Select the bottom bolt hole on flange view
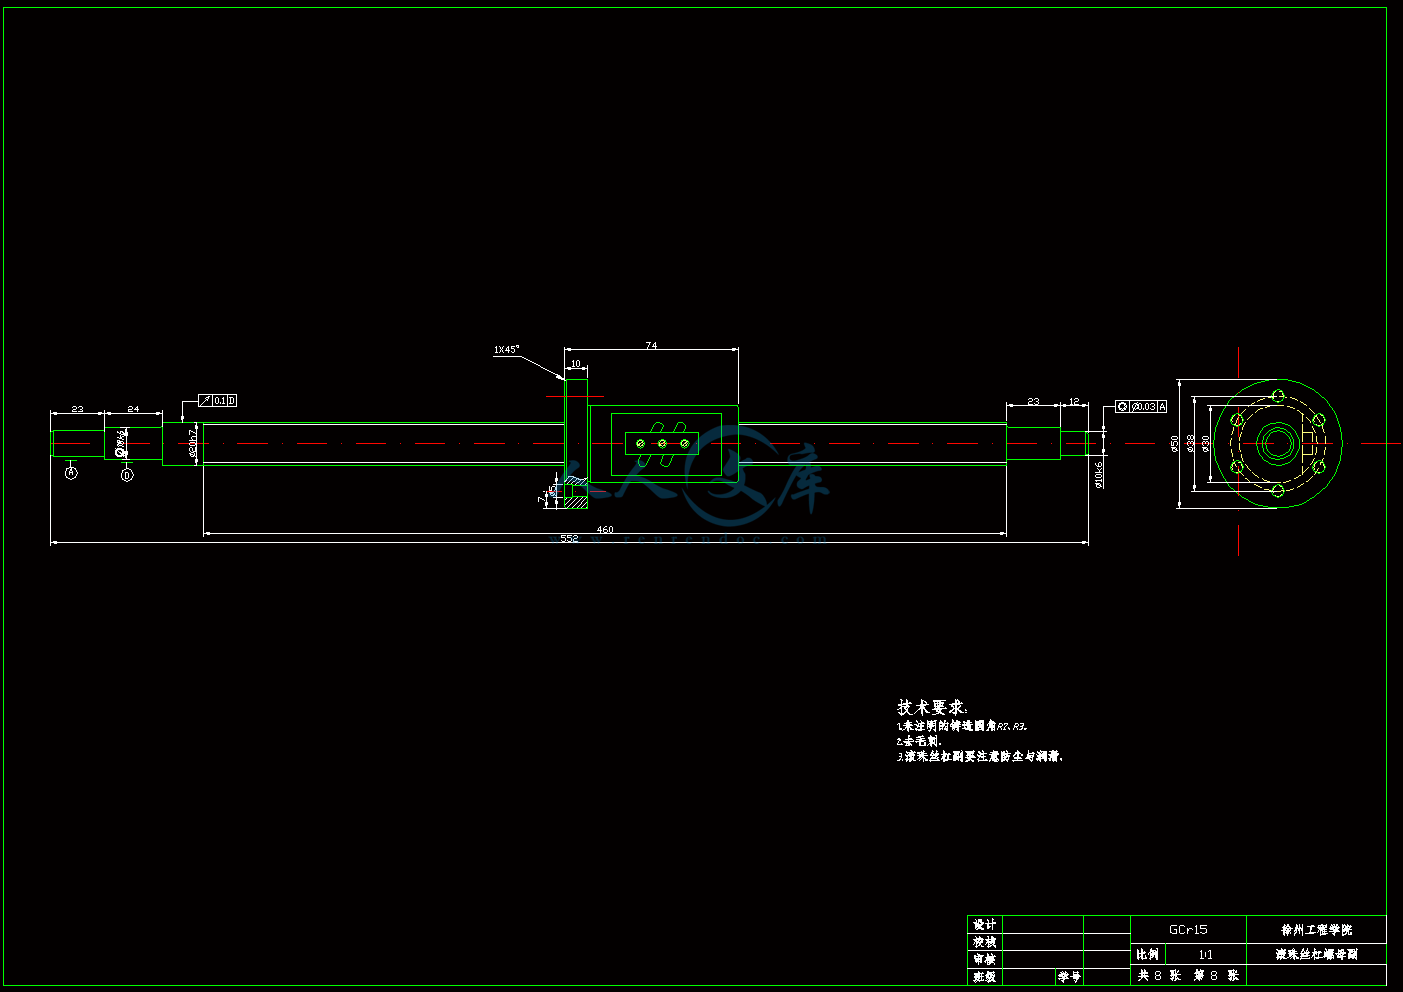1403x992 pixels. 1277,490
